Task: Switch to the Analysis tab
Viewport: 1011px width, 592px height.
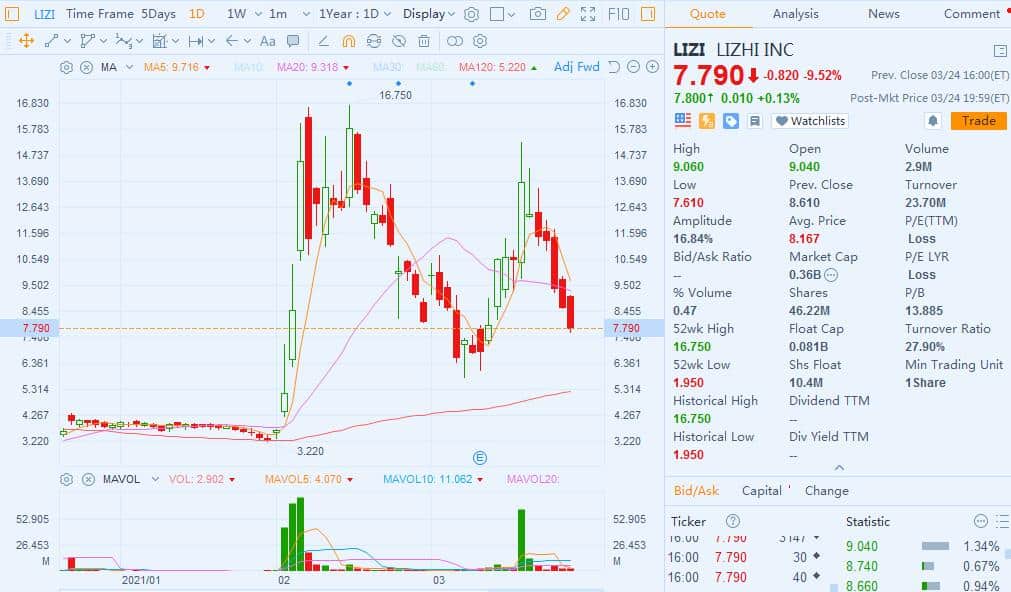Action: 795,14
